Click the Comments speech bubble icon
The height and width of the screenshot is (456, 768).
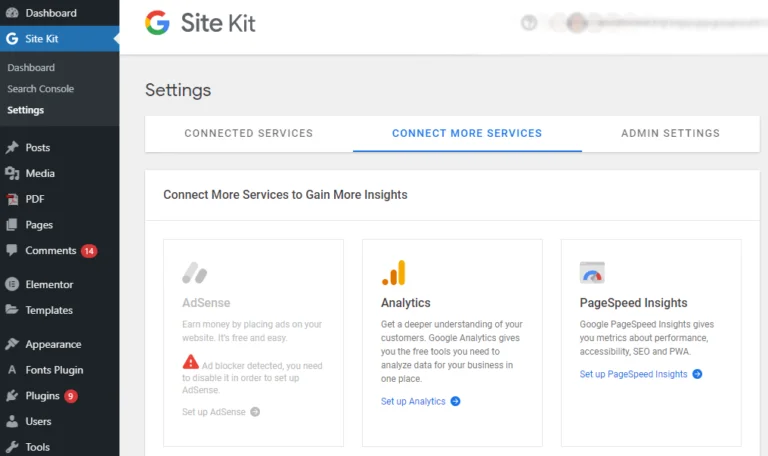click(12, 250)
